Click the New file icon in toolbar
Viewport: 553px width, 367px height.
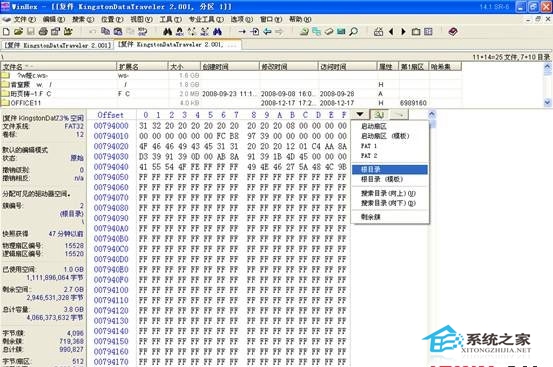6,32
